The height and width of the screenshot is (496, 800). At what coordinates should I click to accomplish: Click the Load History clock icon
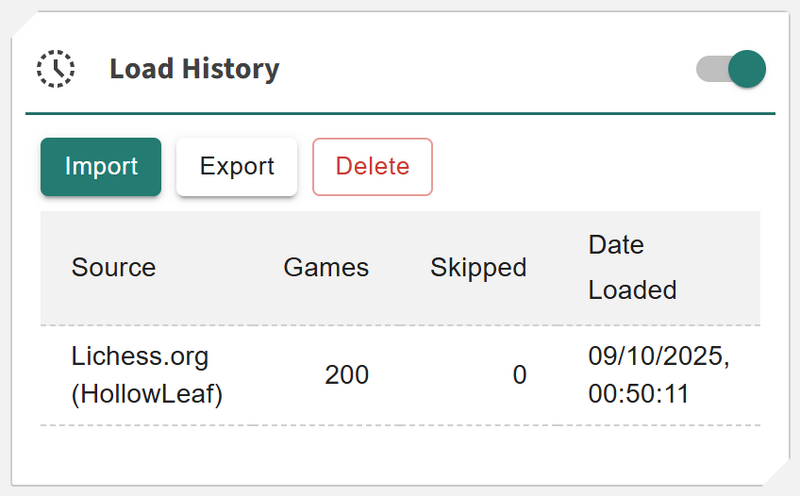point(55,69)
